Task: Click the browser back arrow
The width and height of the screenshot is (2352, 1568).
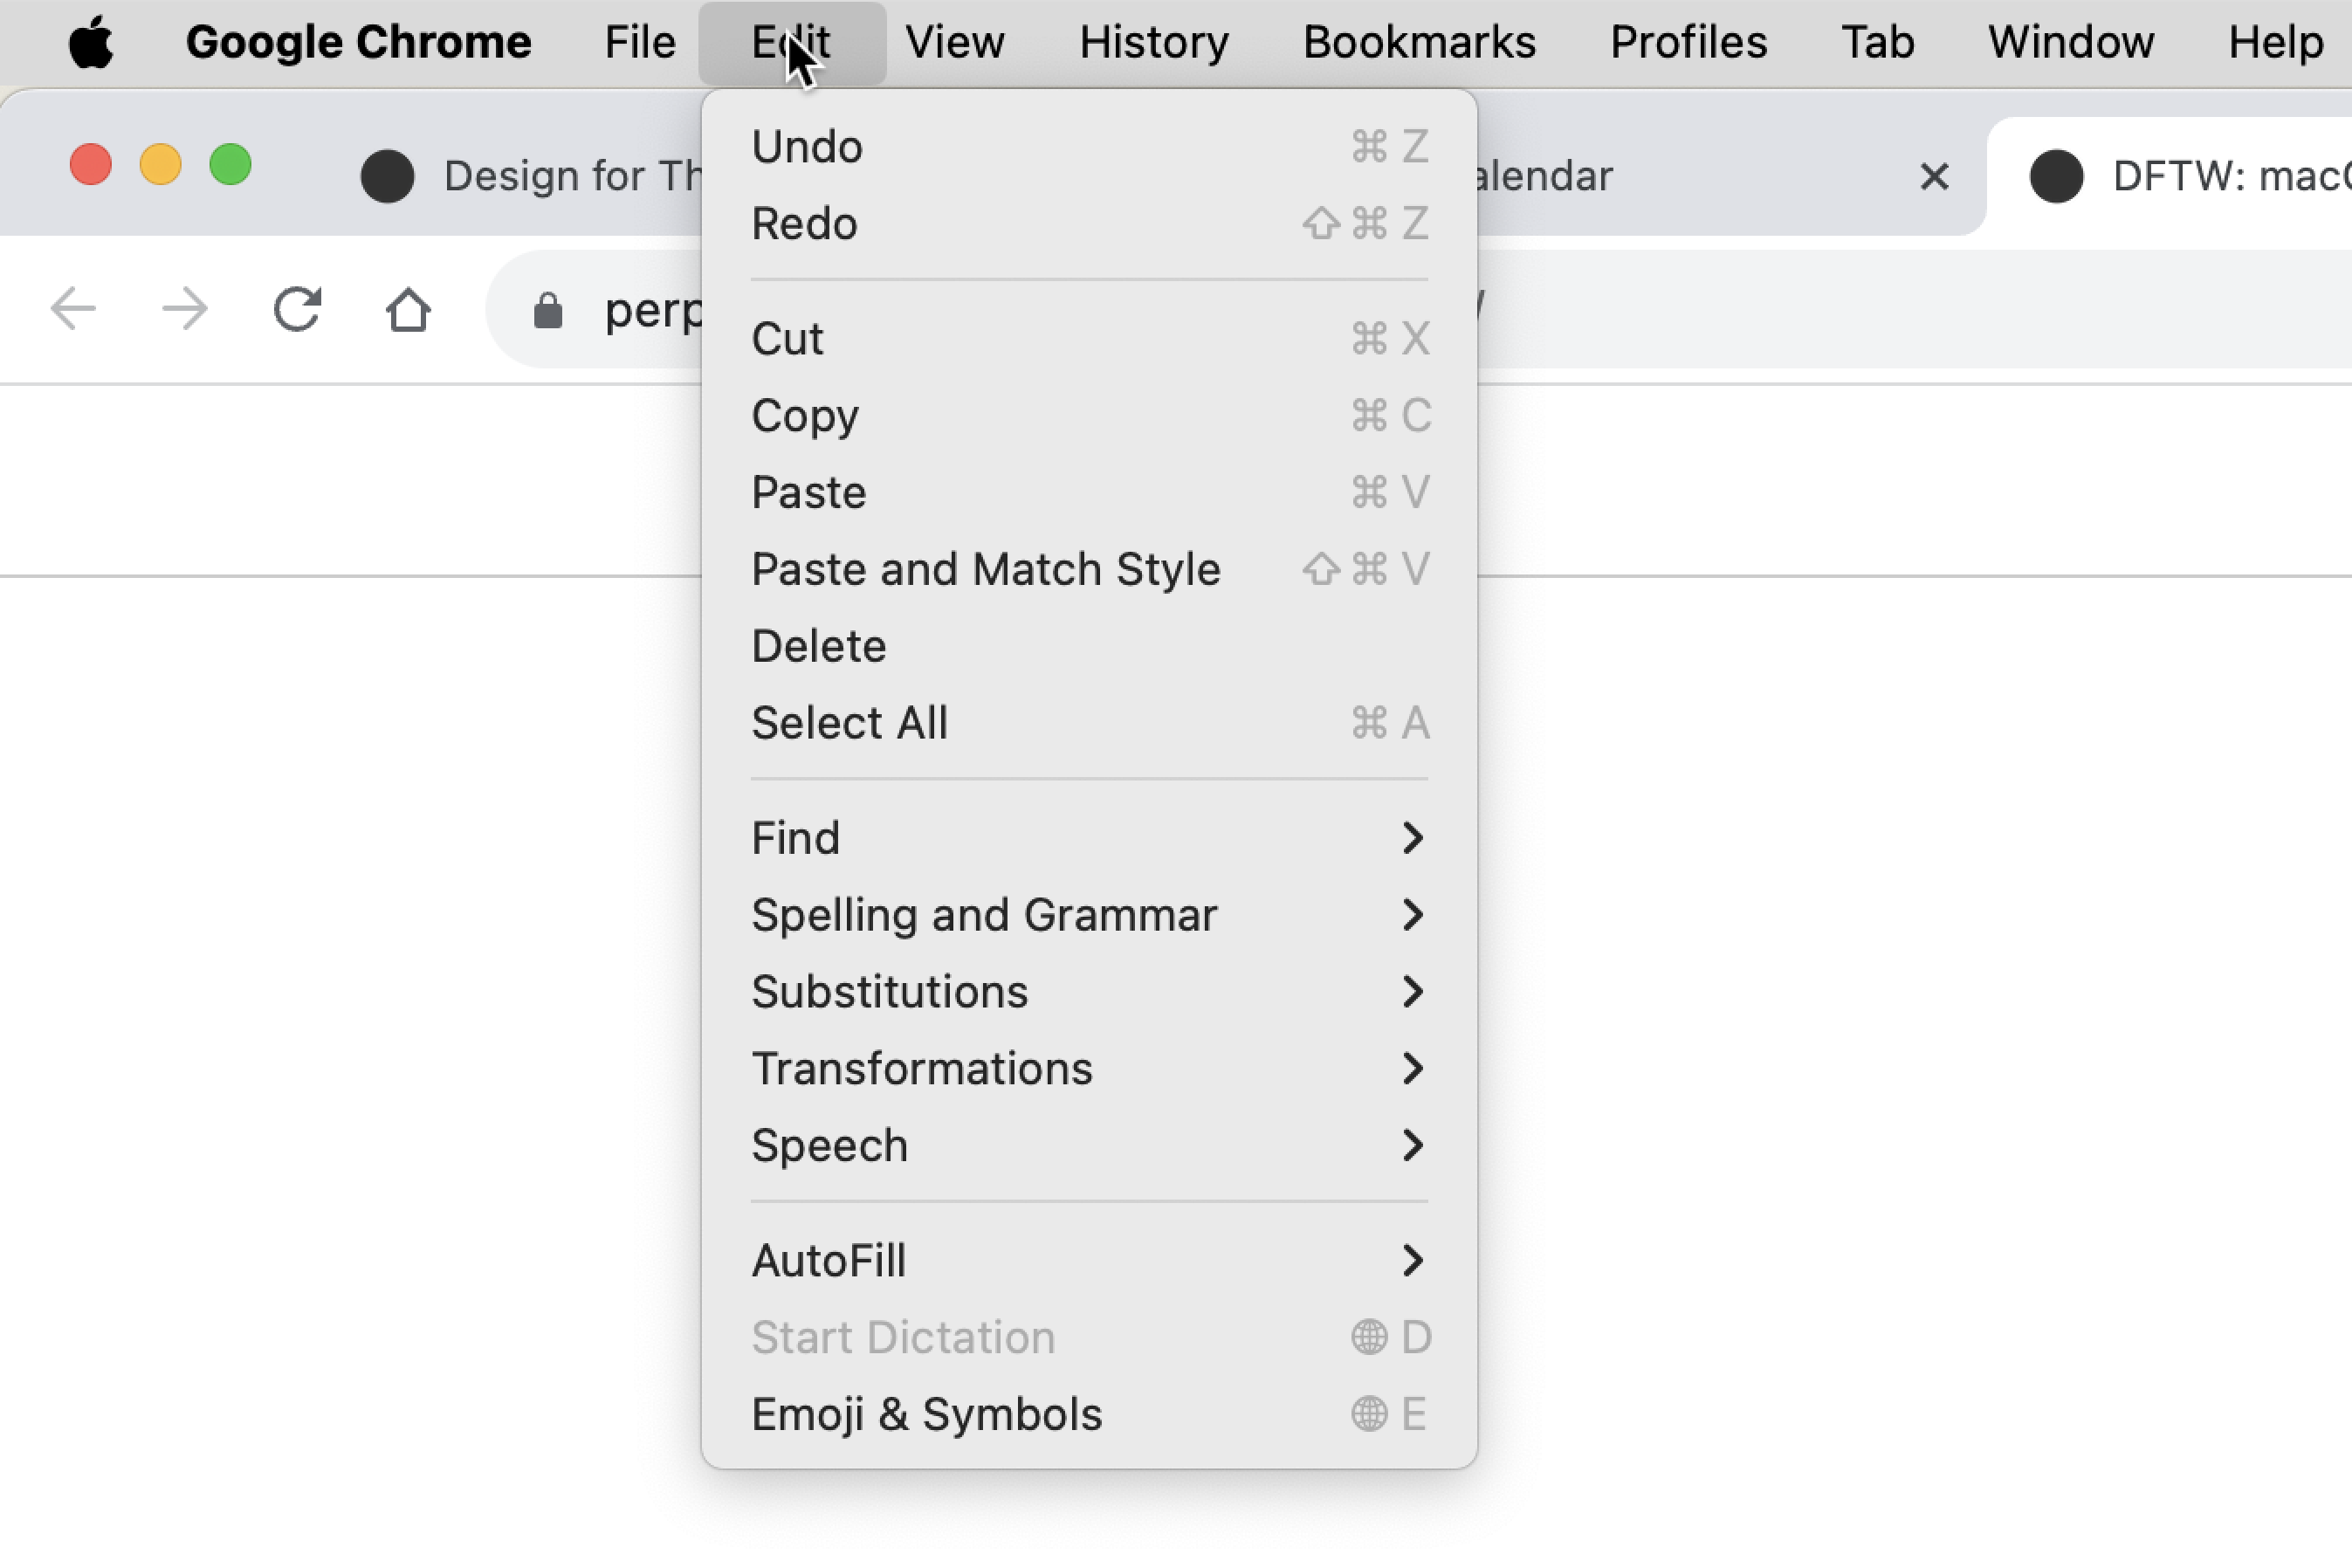Action: tap(73, 309)
